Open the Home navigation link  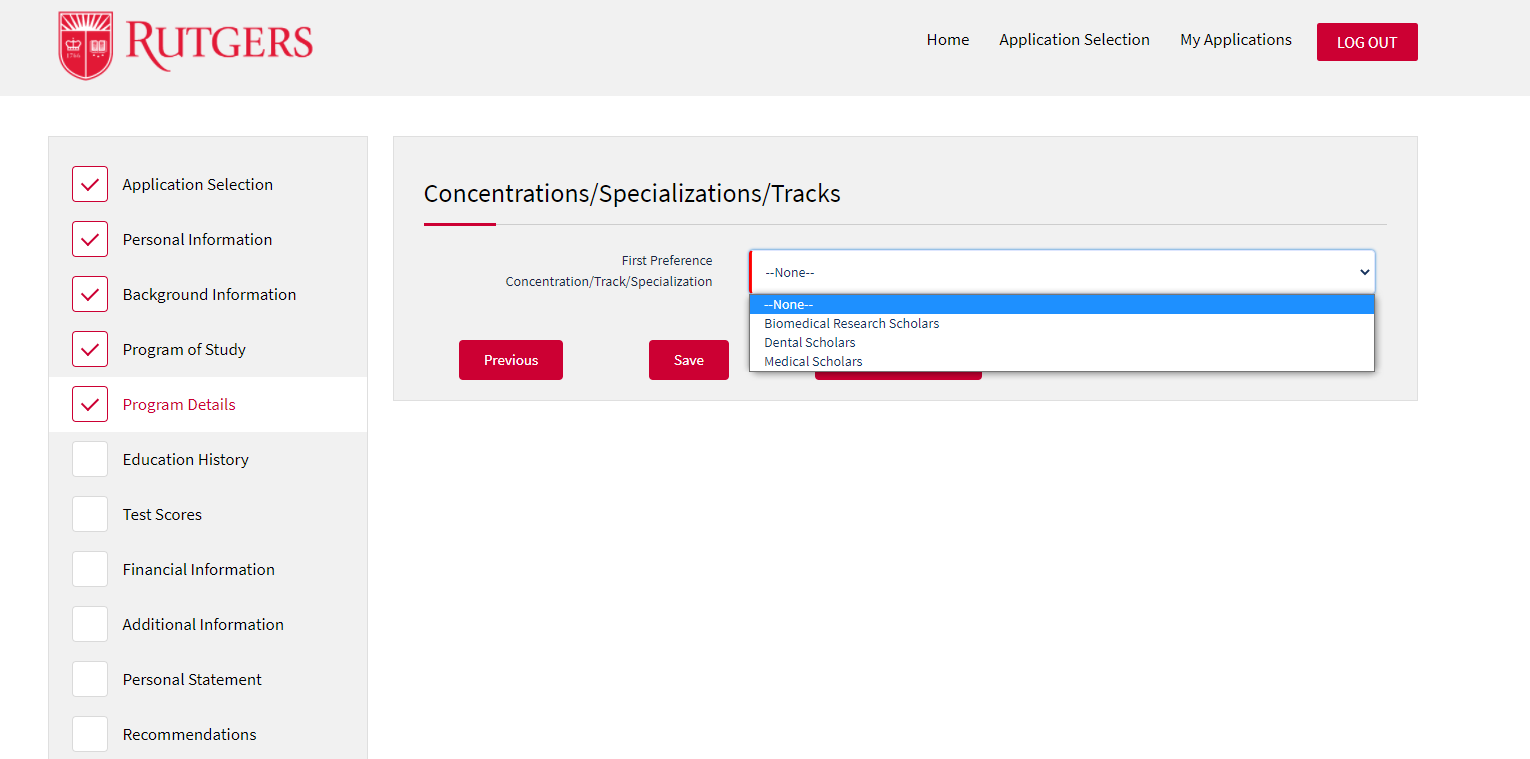click(x=947, y=40)
